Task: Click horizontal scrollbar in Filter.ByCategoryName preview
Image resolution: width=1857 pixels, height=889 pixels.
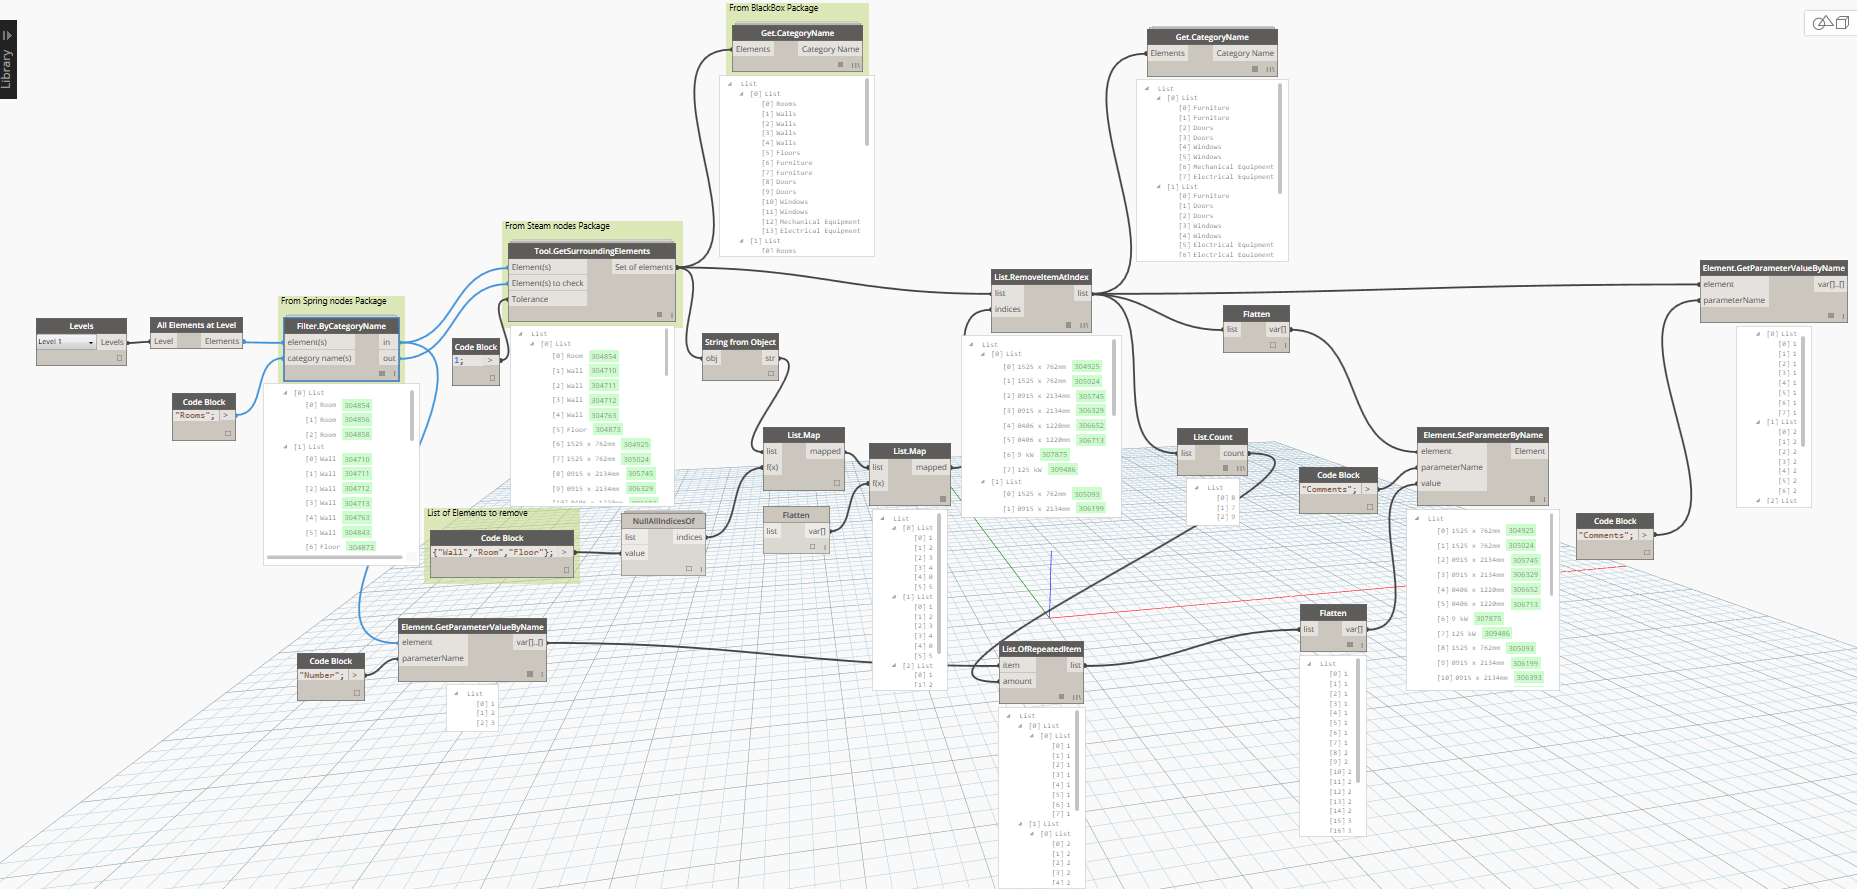Action: pos(335,557)
